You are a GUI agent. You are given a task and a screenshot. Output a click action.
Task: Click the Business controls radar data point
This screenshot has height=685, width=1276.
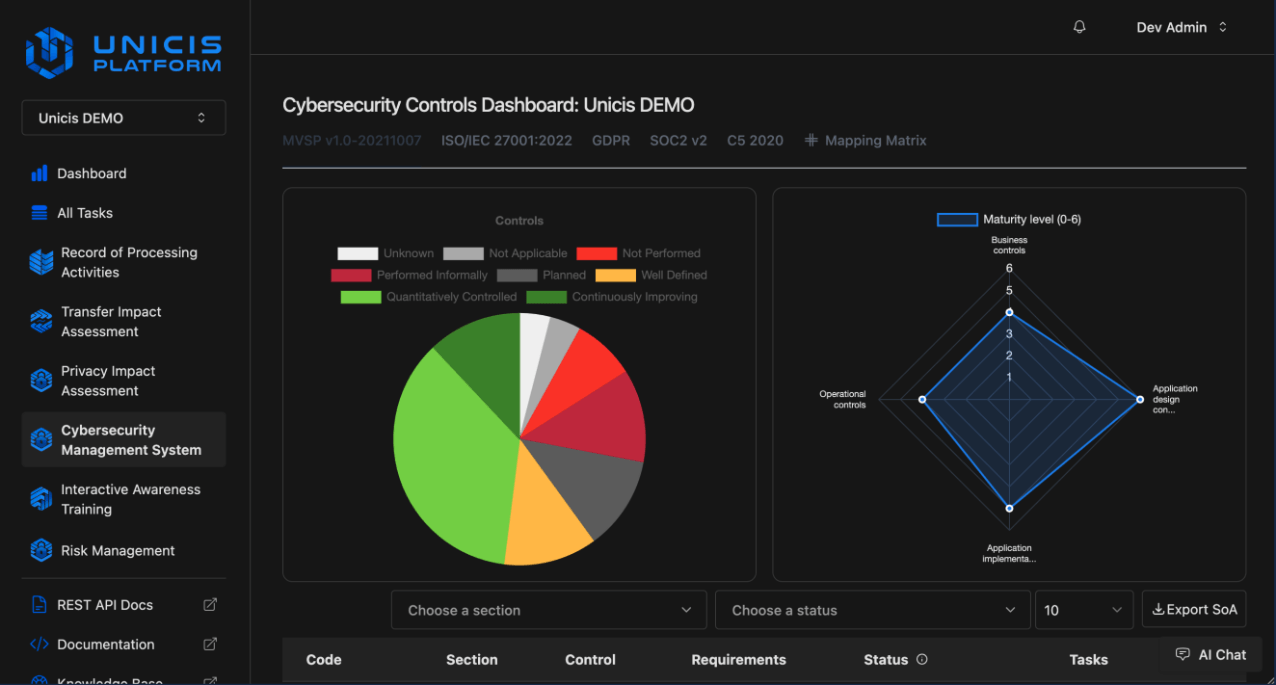1009,312
